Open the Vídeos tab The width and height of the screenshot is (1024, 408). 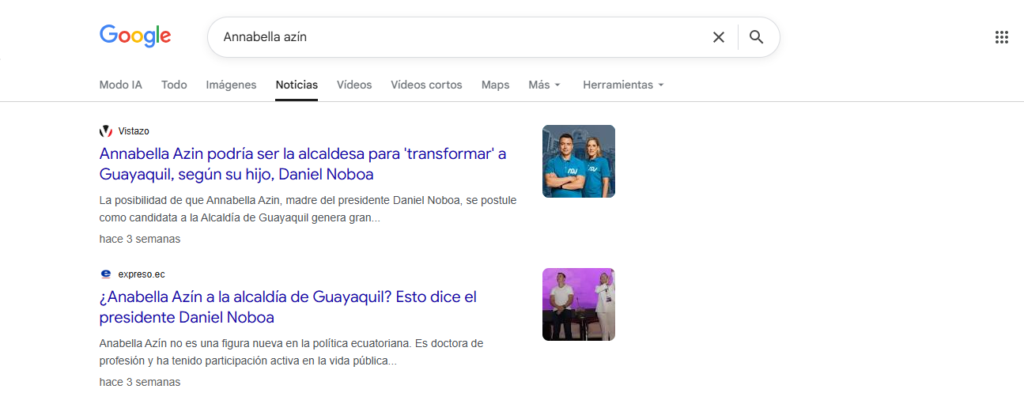click(354, 85)
